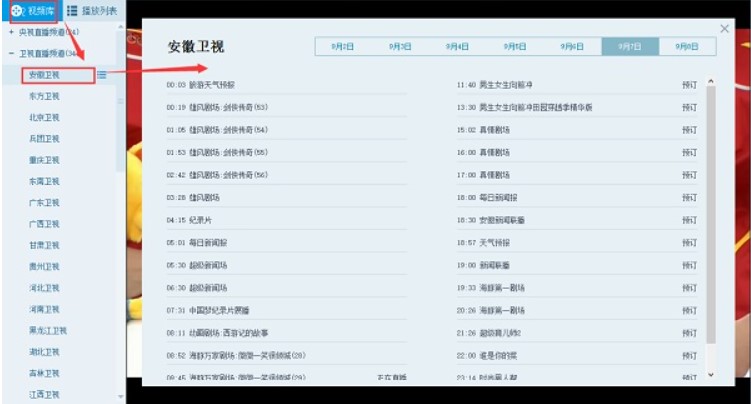Image resolution: width=751 pixels, height=404 pixels.
Task: Select the 贵州卫视 channel
Action: click(44, 267)
